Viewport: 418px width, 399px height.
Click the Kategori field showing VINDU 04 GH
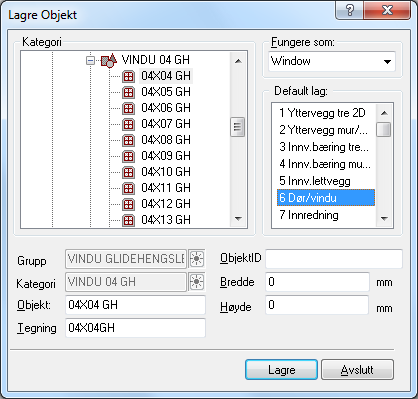[x=126, y=282]
